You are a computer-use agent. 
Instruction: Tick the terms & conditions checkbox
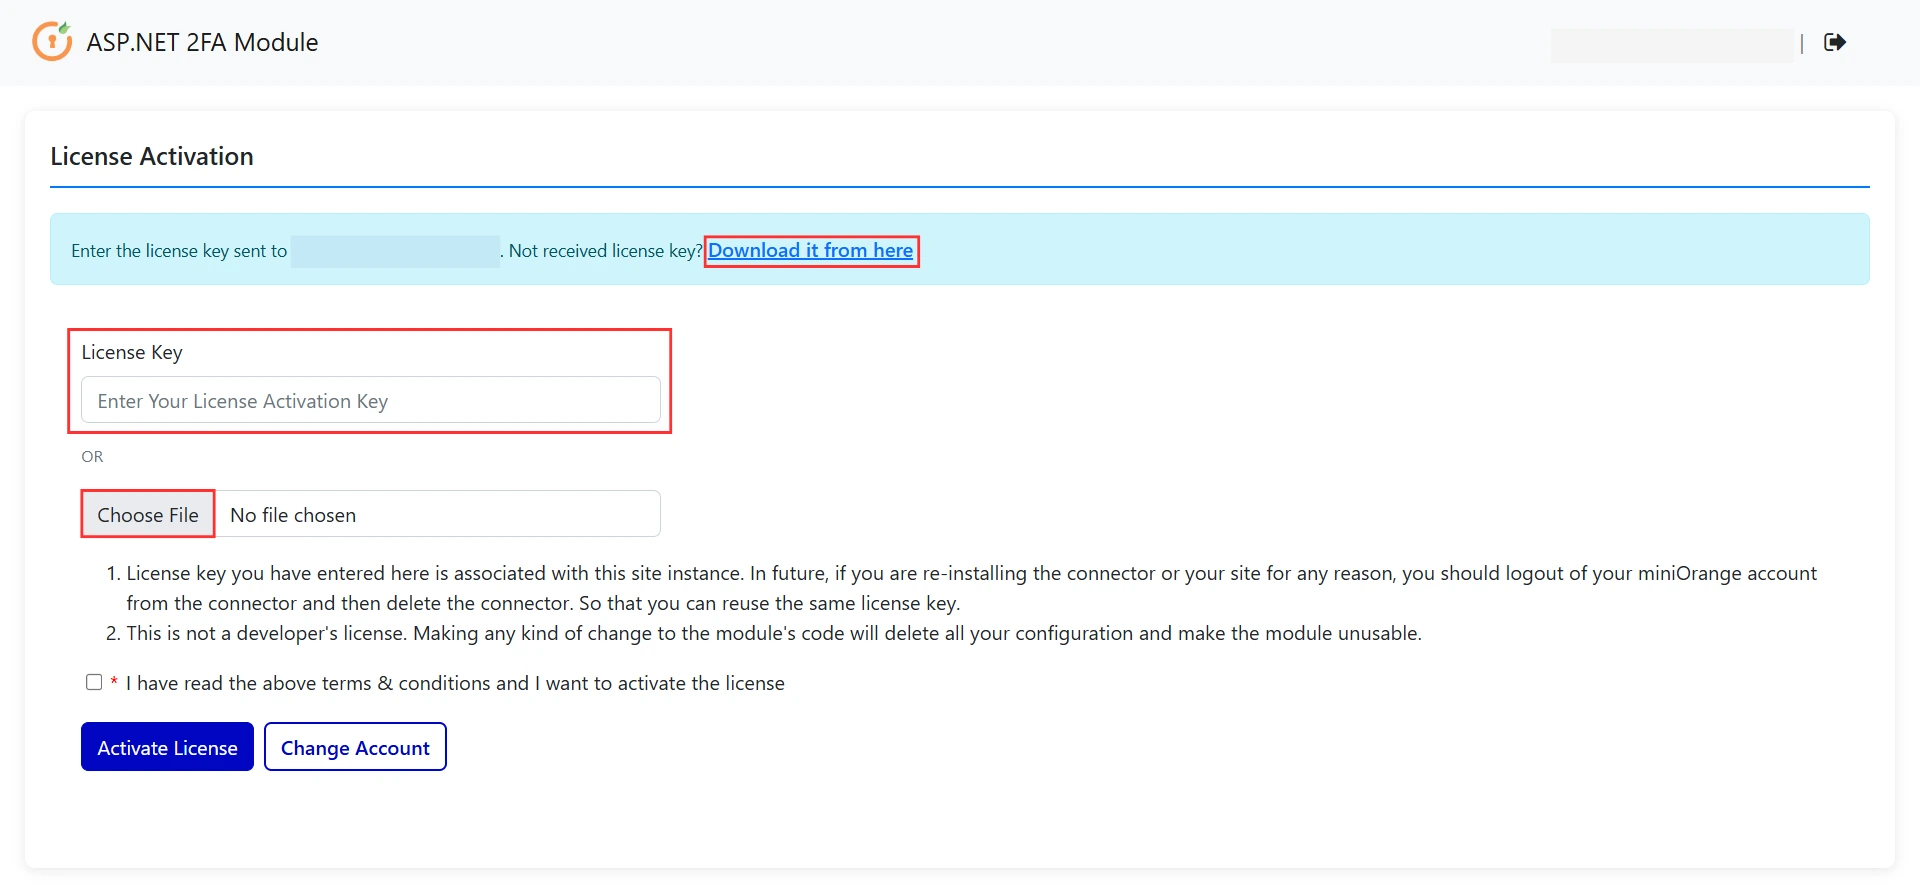coord(94,682)
